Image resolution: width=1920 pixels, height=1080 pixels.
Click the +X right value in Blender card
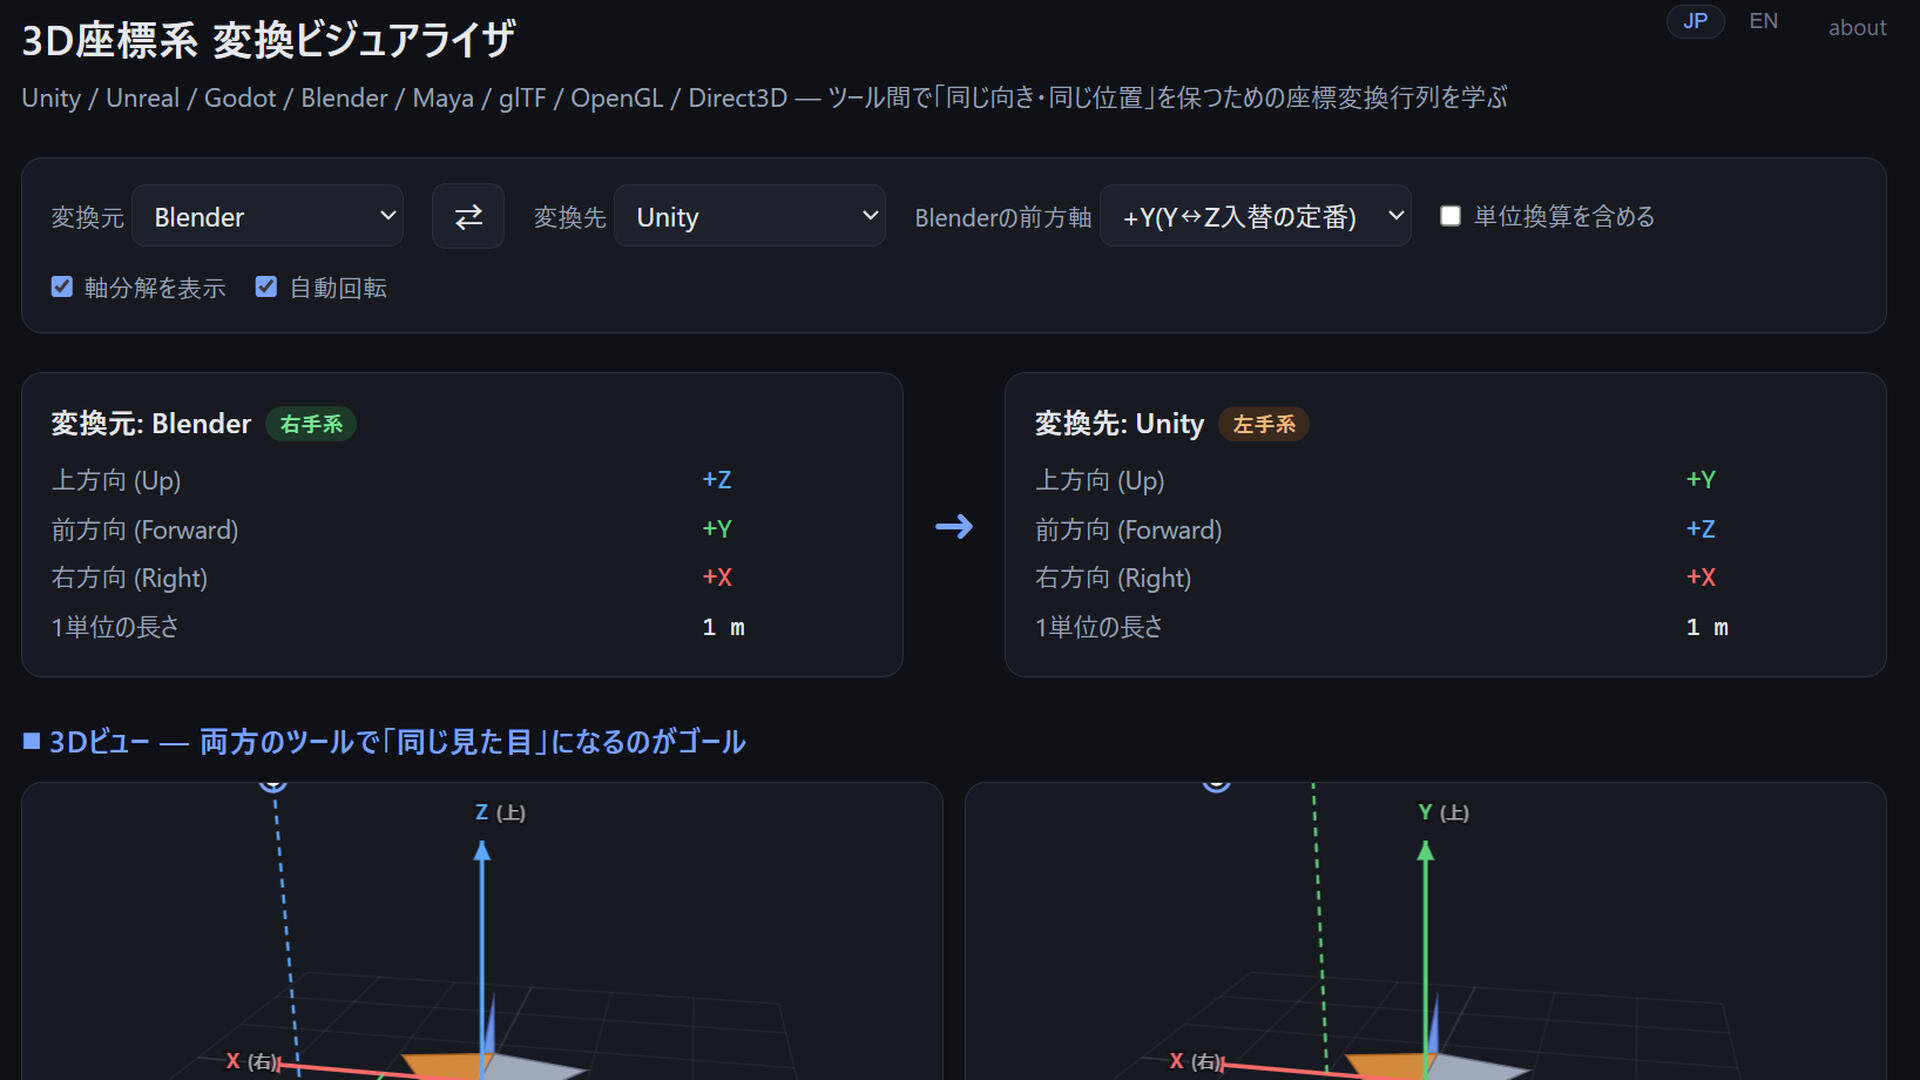click(x=717, y=577)
